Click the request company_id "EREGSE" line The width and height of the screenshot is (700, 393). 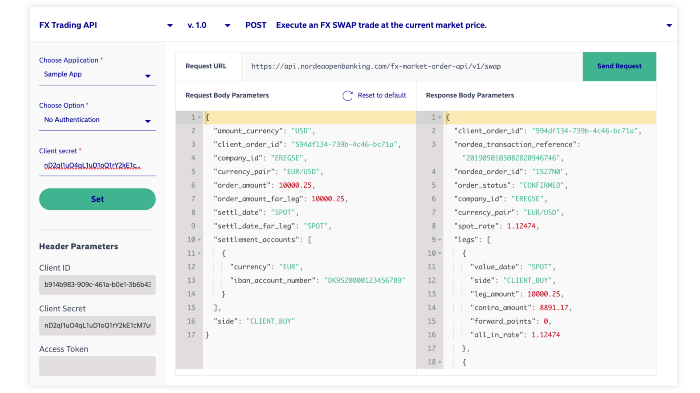click(260, 158)
